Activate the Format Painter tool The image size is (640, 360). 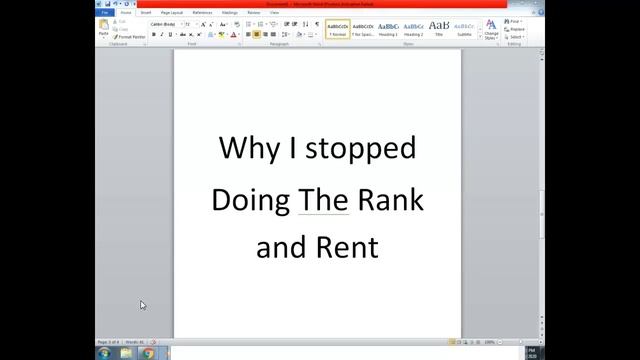pyautogui.click(x=129, y=37)
